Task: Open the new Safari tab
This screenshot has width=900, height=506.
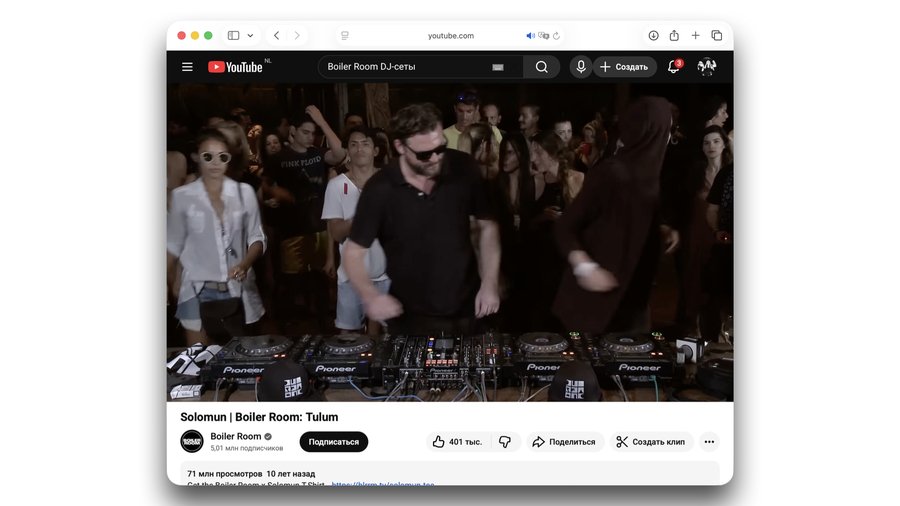Action: click(x=695, y=35)
